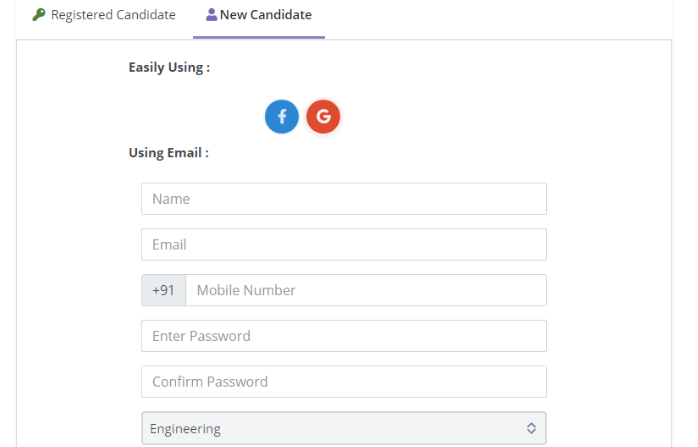Focus the Enter Password field
This screenshot has width=698, height=447.
(x=343, y=336)
